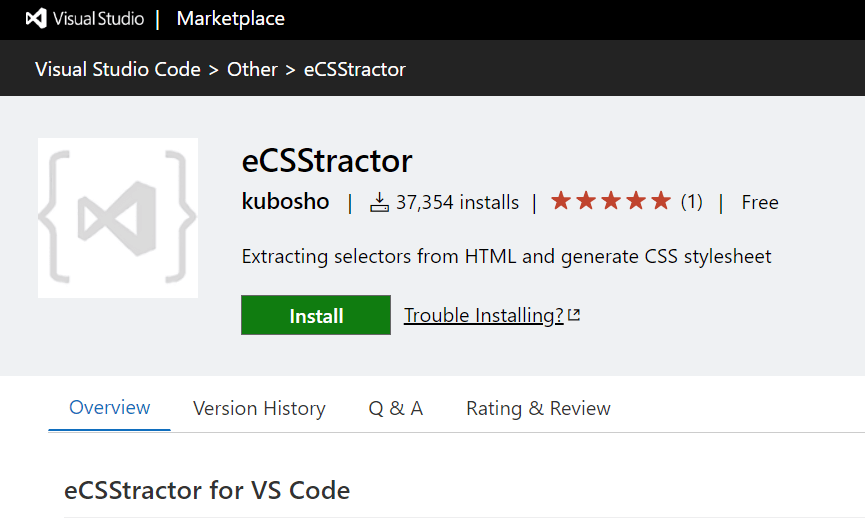Image resolution: width=865 pixels, height=528 pixels.
Task: Click the green Install button
Action: point(316,315)
